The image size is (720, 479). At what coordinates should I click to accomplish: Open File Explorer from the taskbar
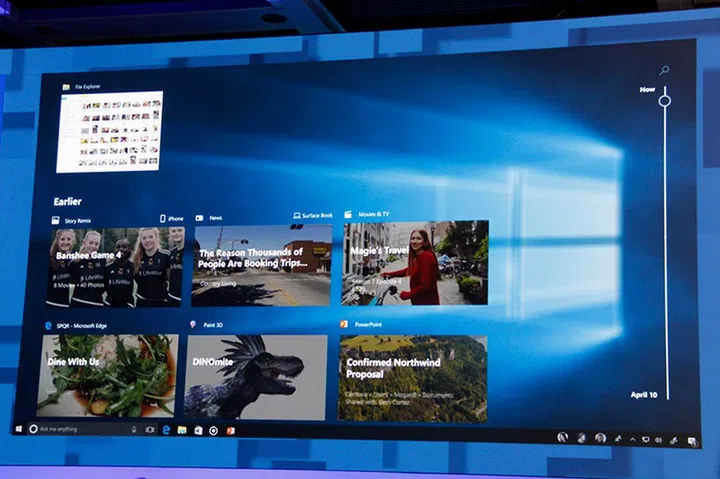click(x=182, y=430)
